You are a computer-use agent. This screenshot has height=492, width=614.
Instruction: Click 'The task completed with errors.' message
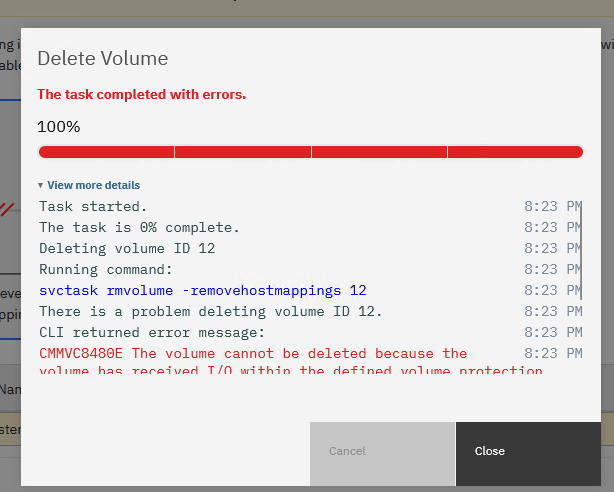tap(141, 94)
